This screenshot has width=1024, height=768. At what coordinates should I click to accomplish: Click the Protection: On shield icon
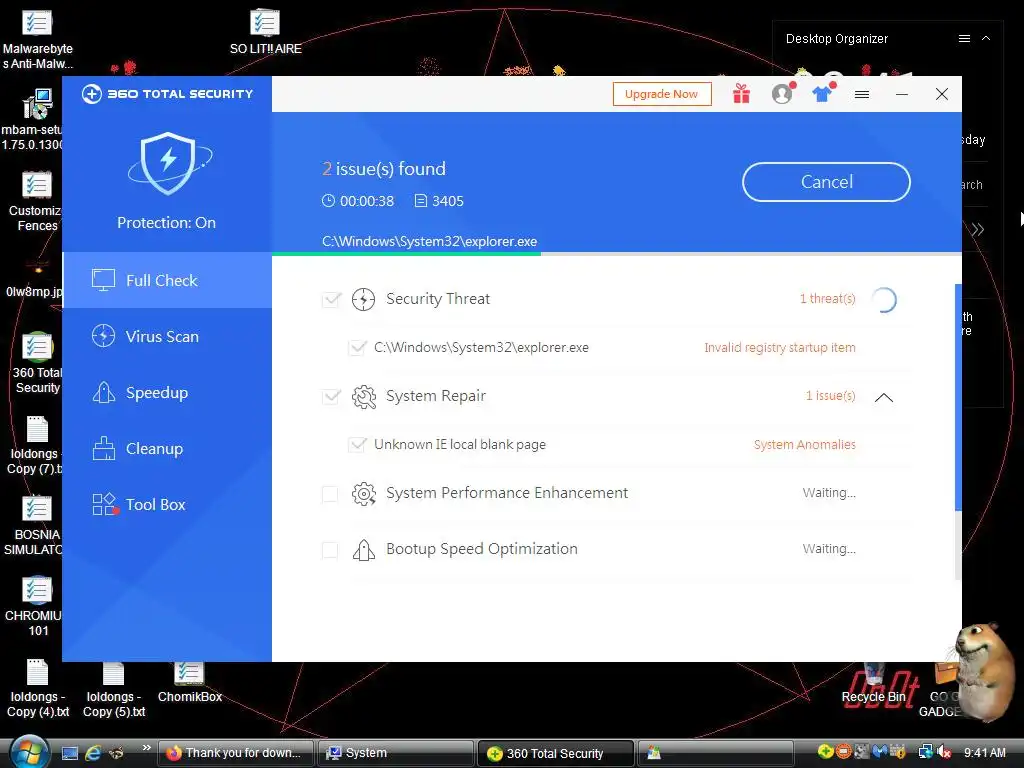pos(168,163)
